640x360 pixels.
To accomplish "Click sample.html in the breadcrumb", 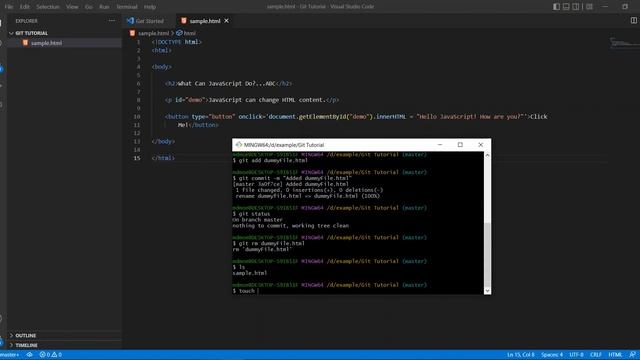I will click(x=153, y=33).
